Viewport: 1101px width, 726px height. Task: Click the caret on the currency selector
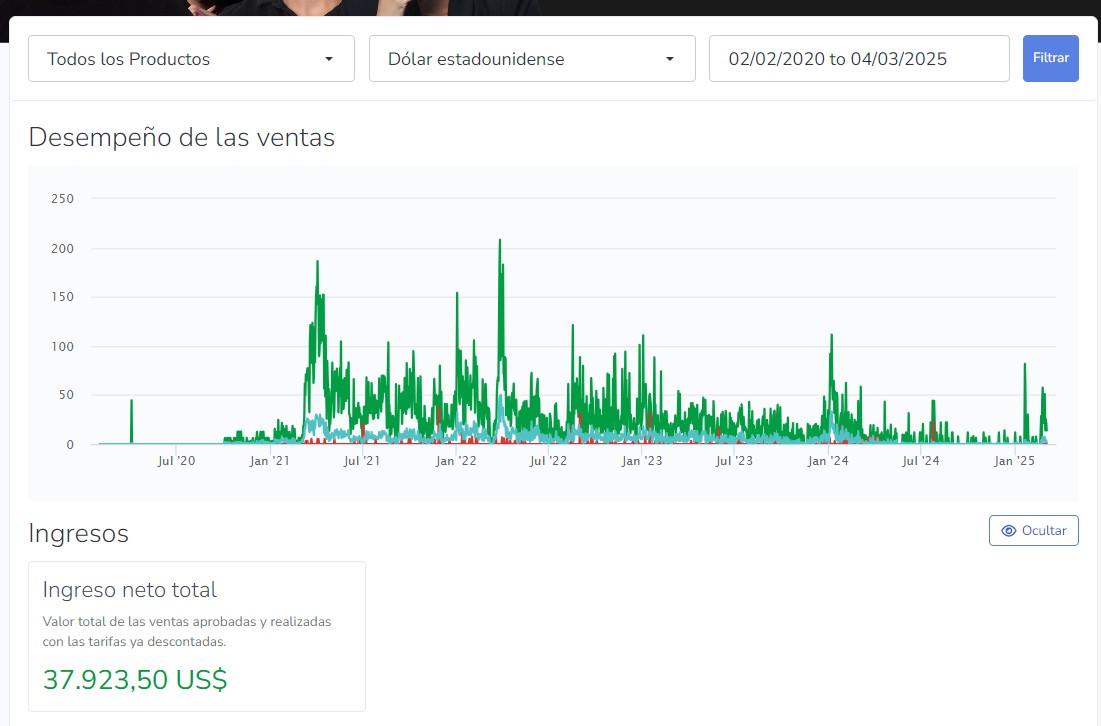670,59
